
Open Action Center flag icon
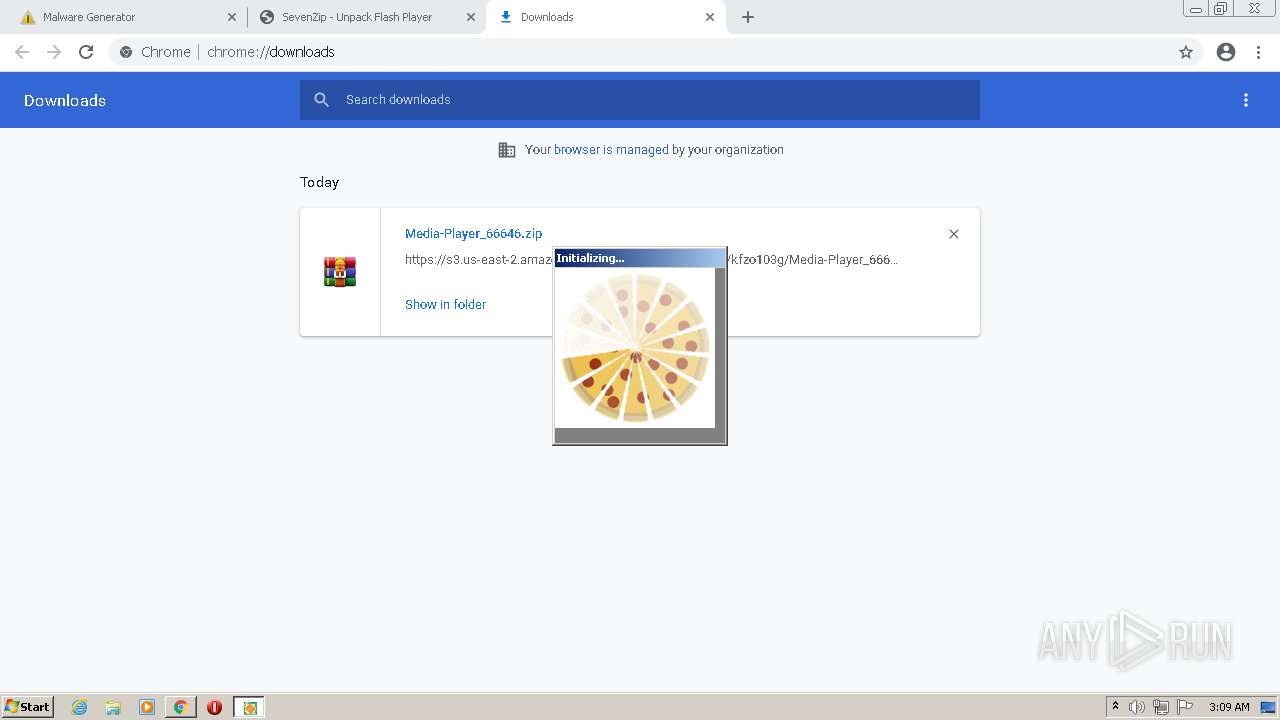tap(1185, 707)
